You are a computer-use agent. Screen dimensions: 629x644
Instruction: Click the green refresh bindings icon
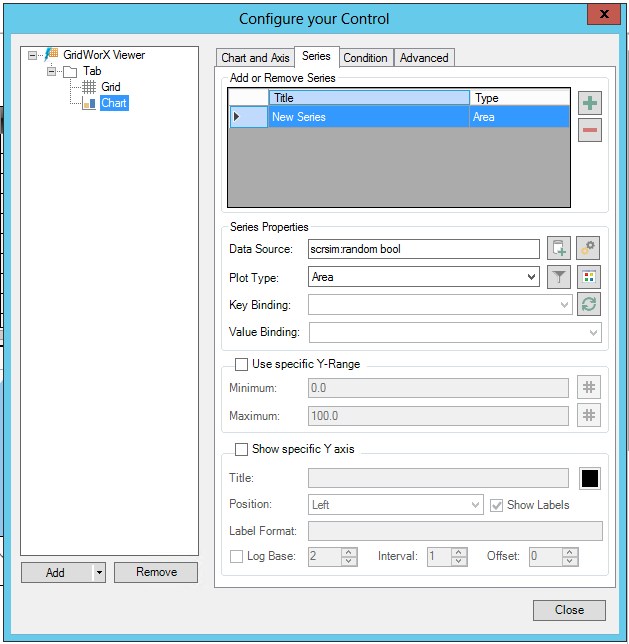(x=589, y=305)
